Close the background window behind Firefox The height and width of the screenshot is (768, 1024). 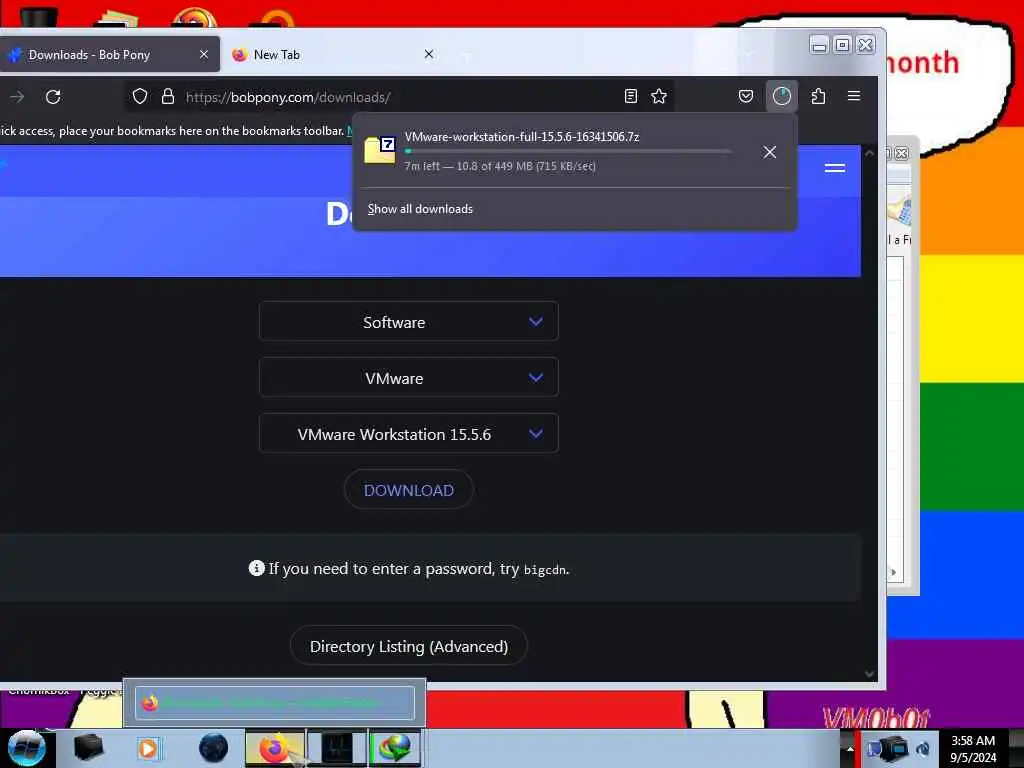tap(902, 153)
